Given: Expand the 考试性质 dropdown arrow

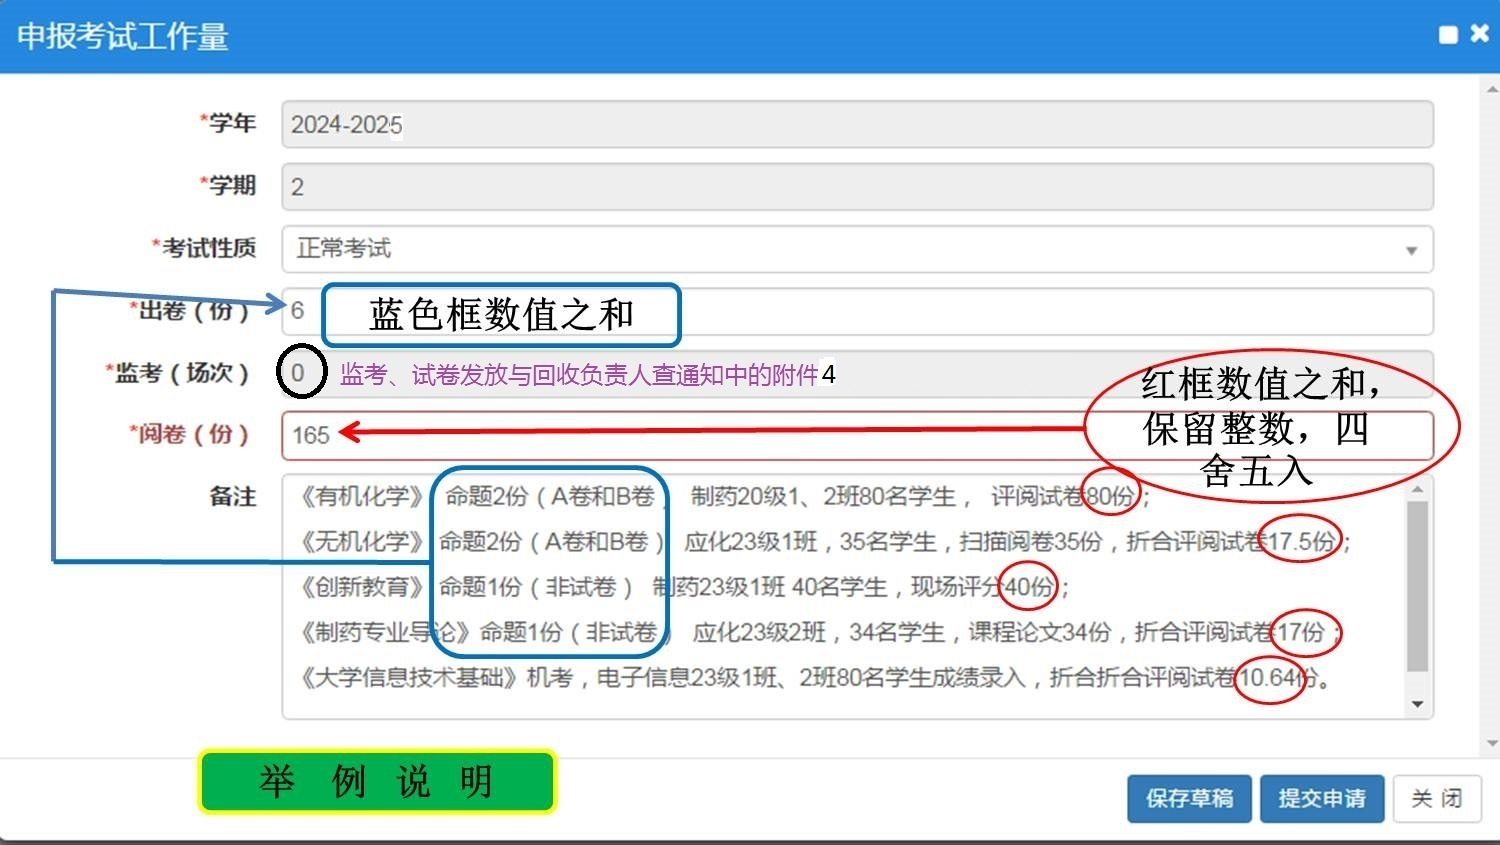Looking at the screenshot, I should click(1411, 250).
